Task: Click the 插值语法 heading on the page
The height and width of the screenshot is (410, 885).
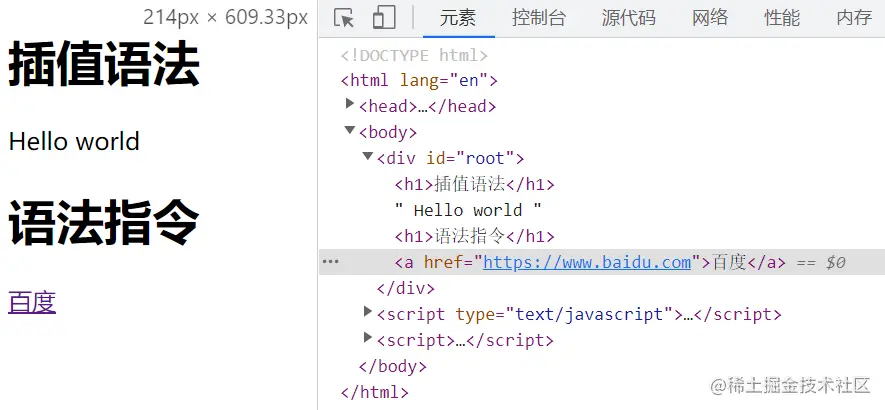Action: [104, 64]
